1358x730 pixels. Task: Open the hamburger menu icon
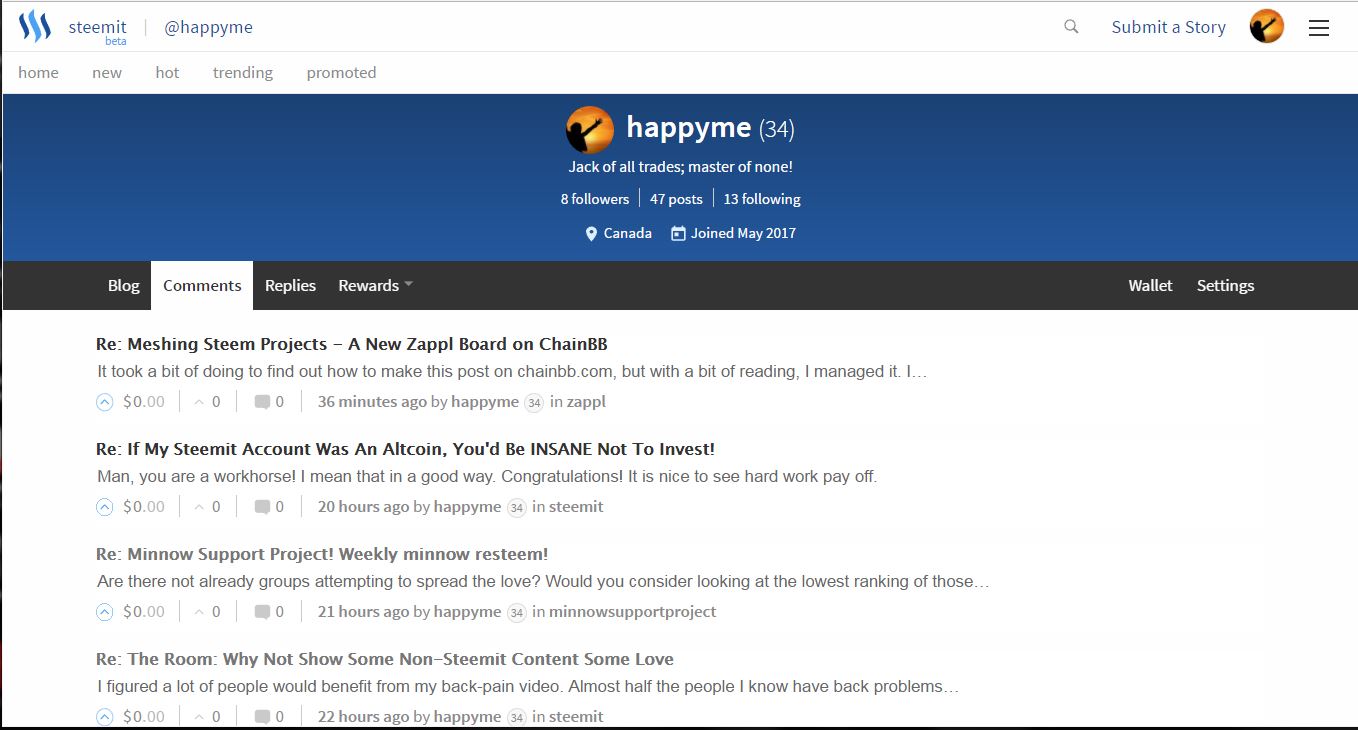coord(1319,28)
